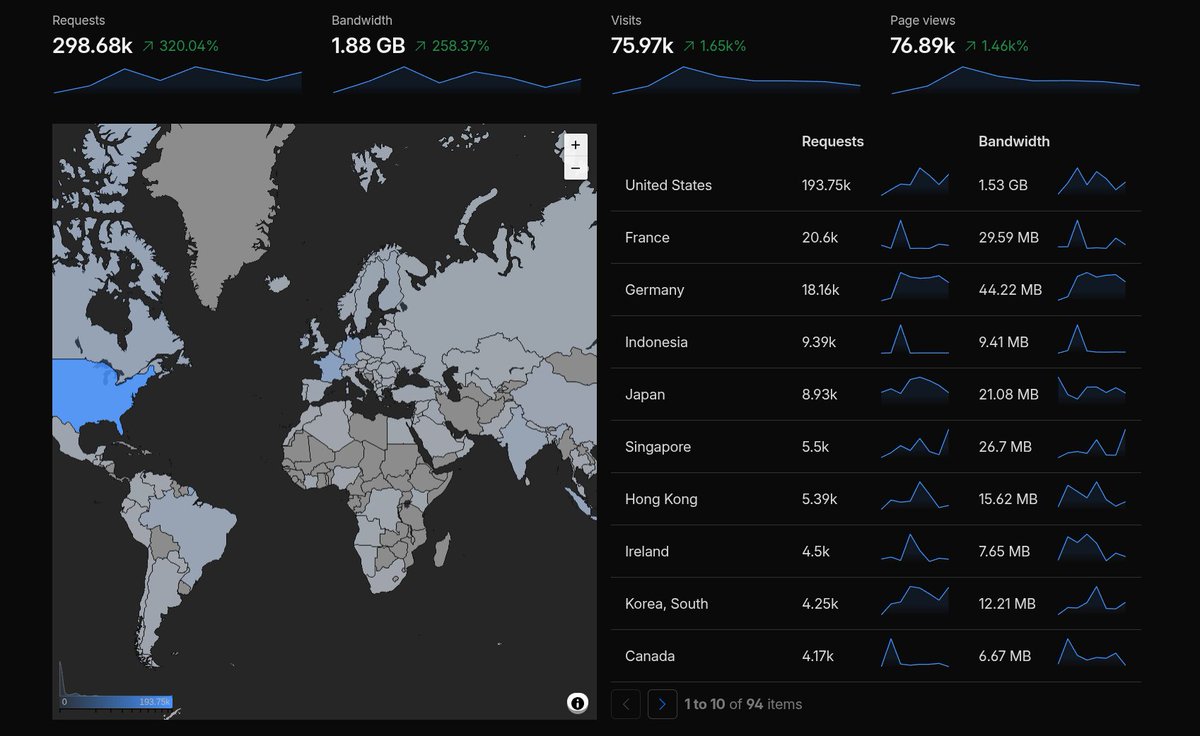Click total Bandwidth value 1.88 GB
Screen dimensions: 1200x736
click(x=368, y=45)
